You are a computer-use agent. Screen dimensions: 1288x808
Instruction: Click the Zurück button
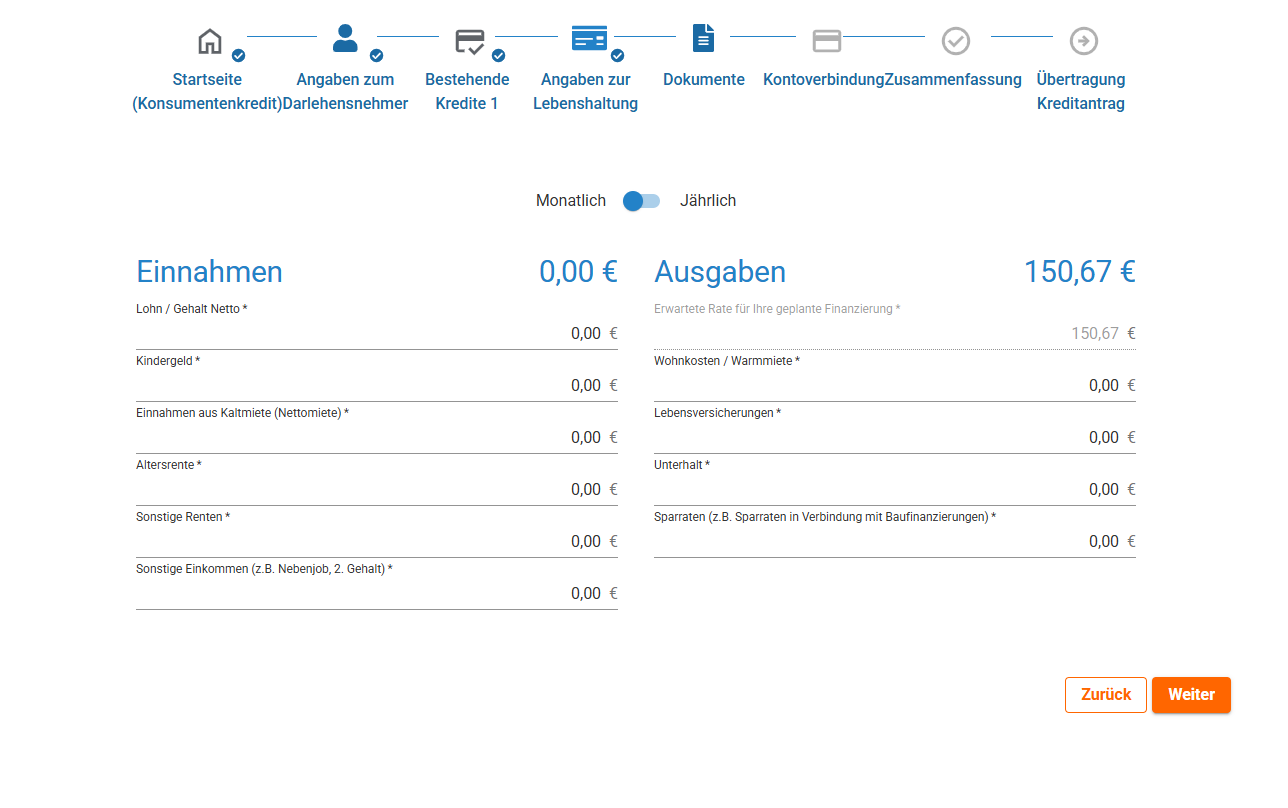1105,695
